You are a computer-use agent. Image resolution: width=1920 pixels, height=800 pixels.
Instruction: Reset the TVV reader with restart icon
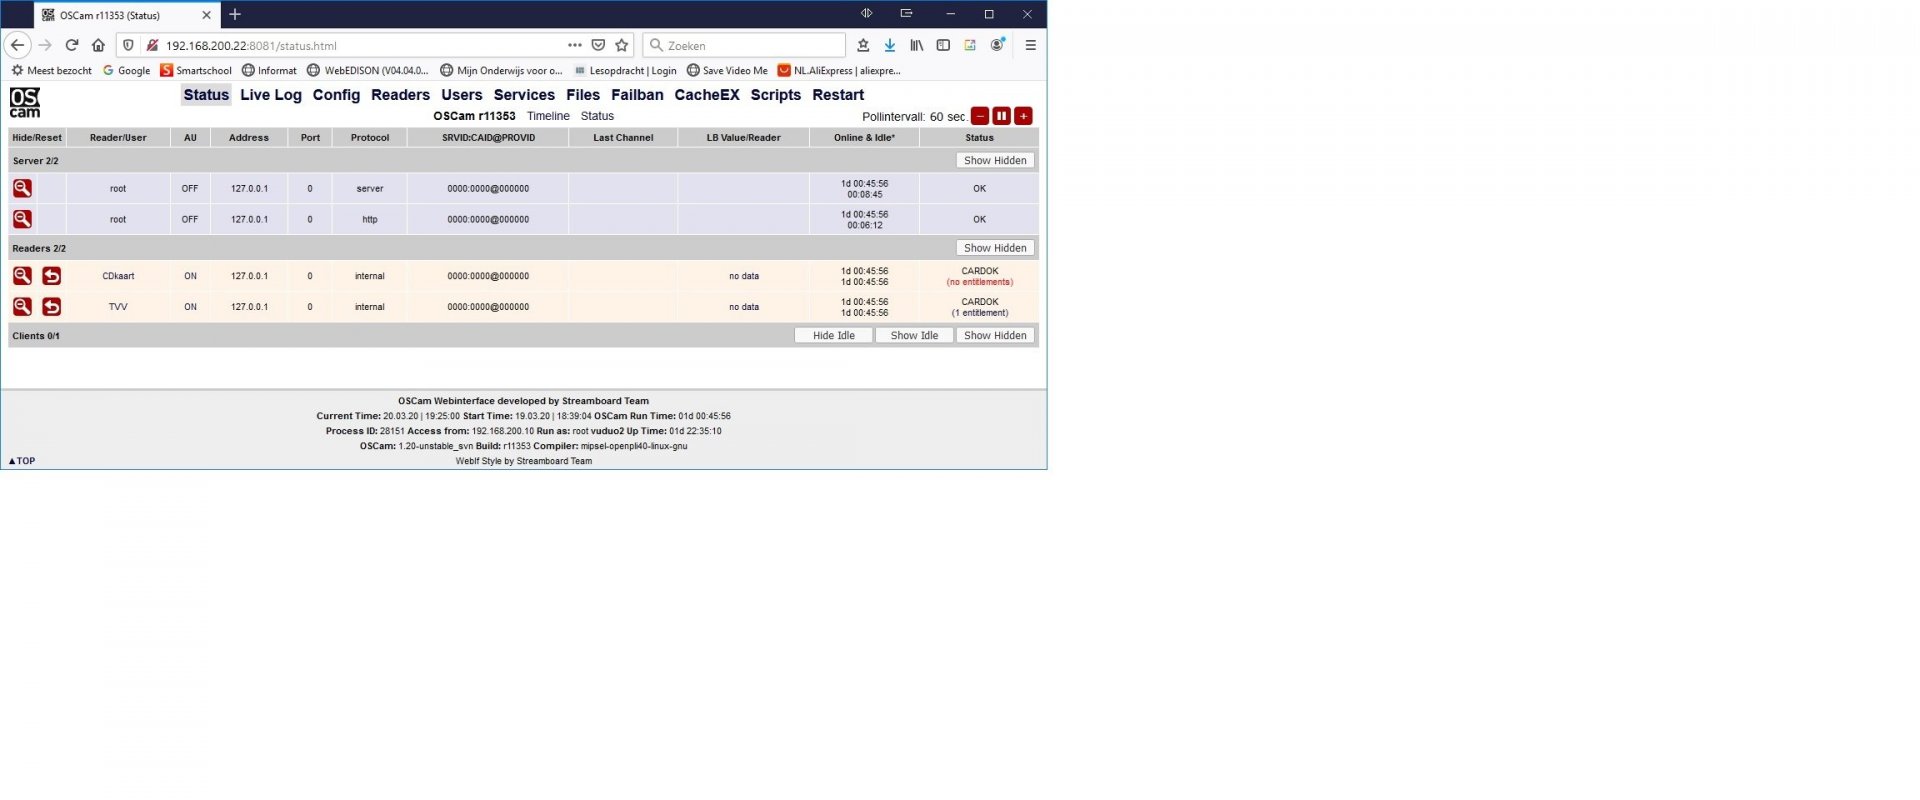click(51, 307)
